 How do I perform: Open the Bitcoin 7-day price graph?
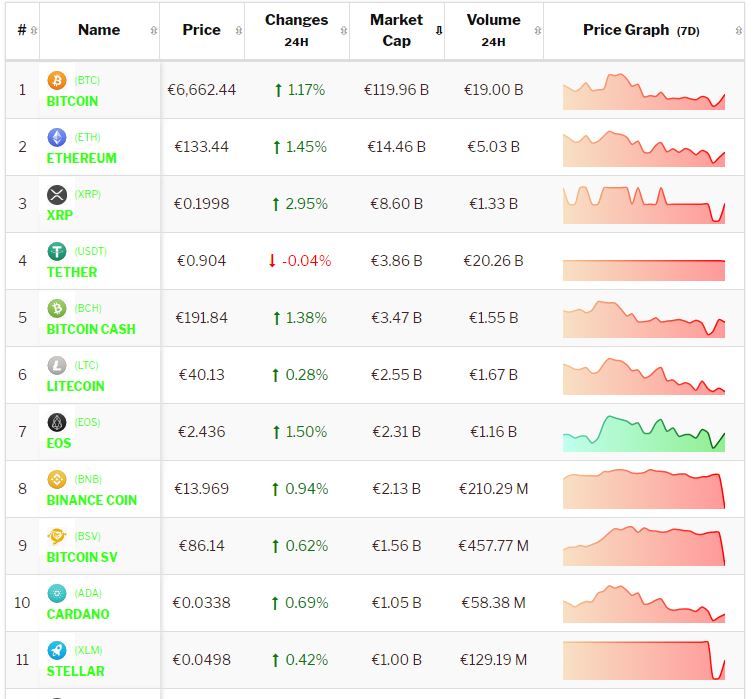click(644, 91)
